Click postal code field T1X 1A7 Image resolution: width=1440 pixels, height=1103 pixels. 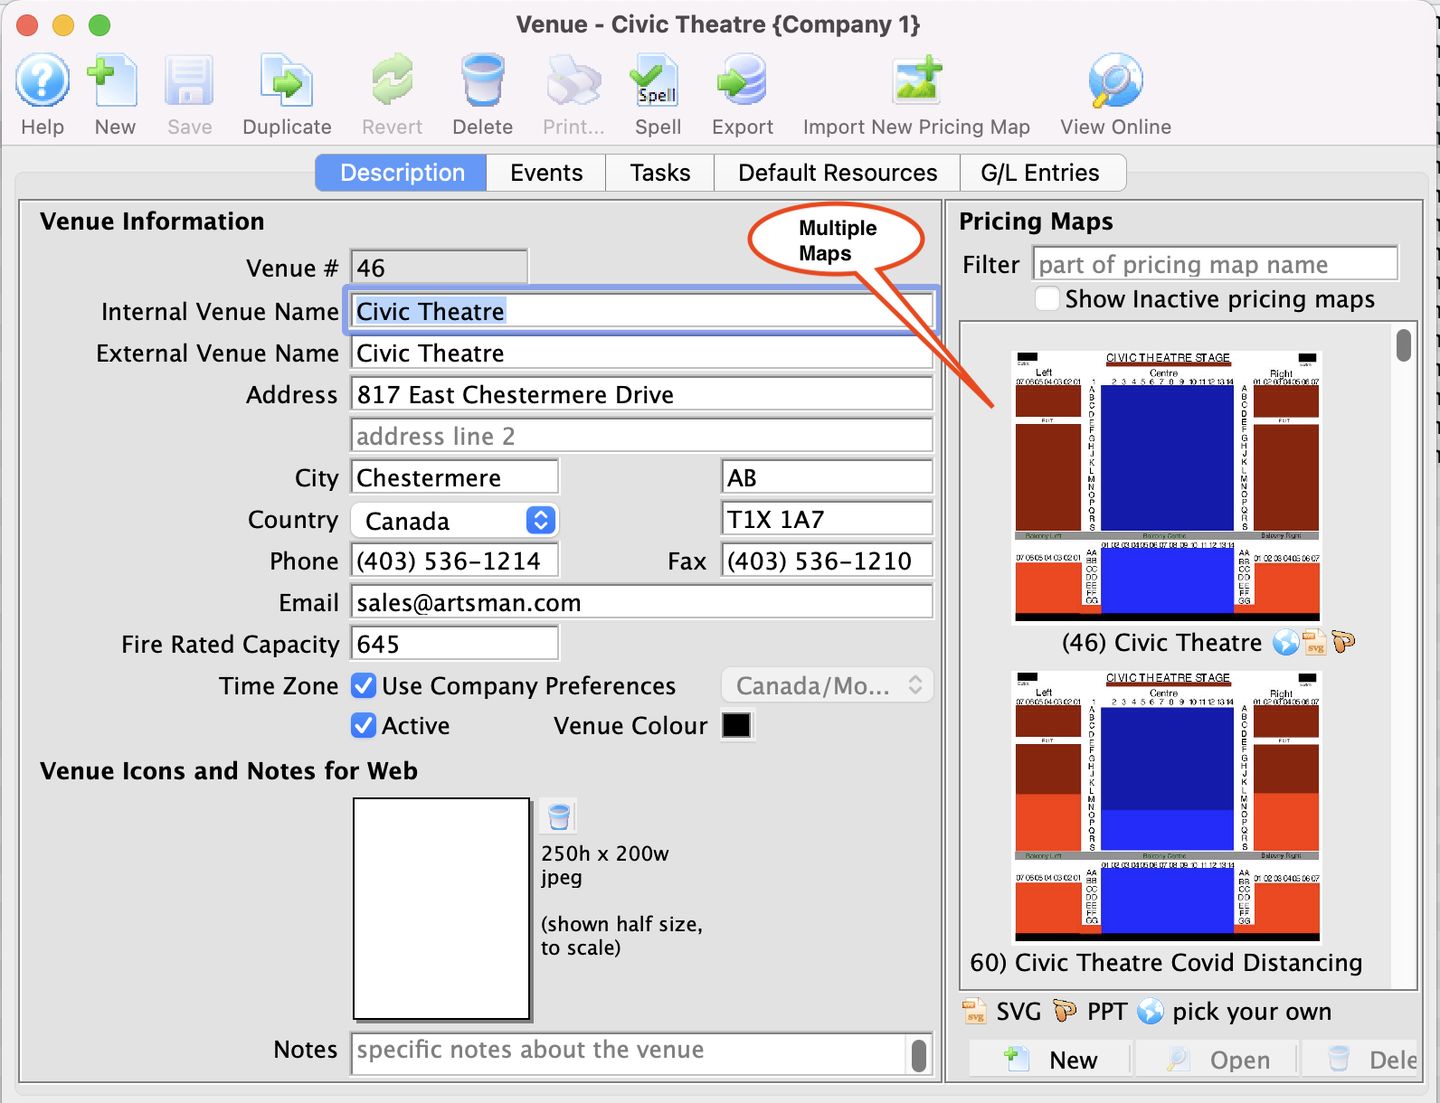(827, 520)
